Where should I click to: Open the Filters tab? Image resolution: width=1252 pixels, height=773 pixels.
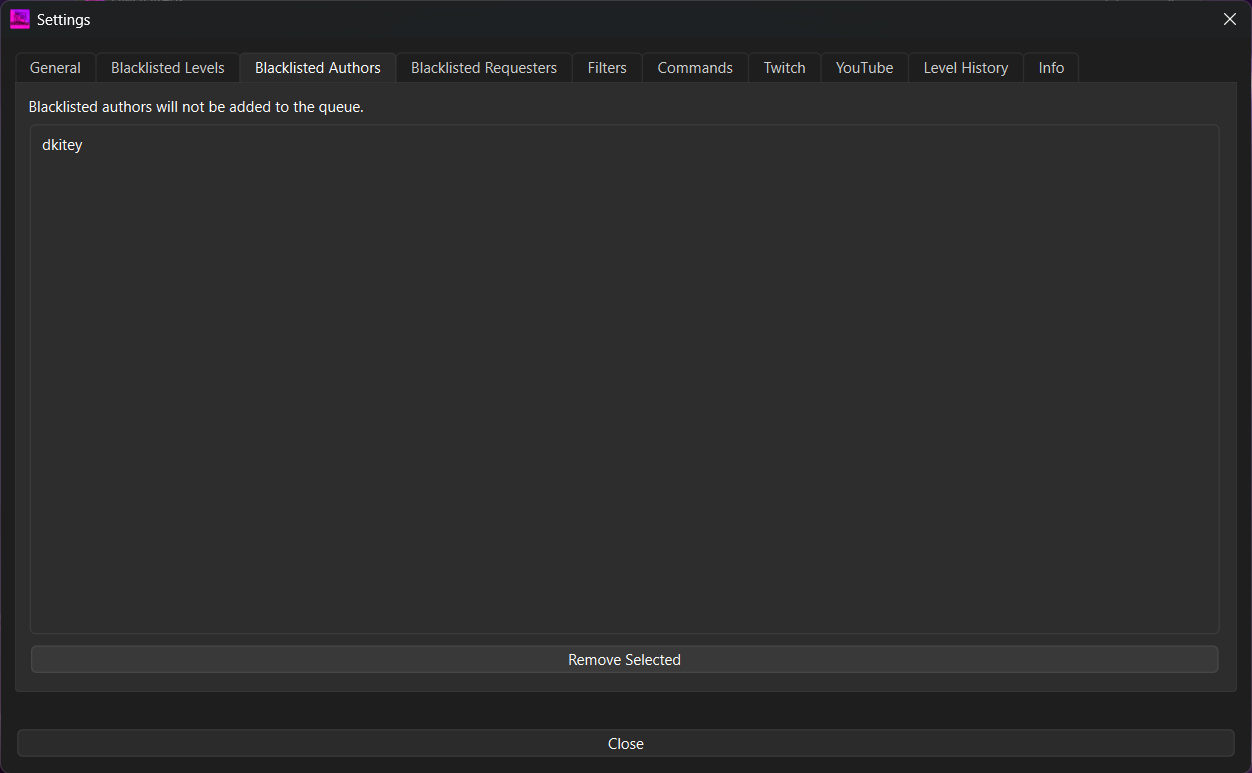pyautogui.click(x=607, y=68)
